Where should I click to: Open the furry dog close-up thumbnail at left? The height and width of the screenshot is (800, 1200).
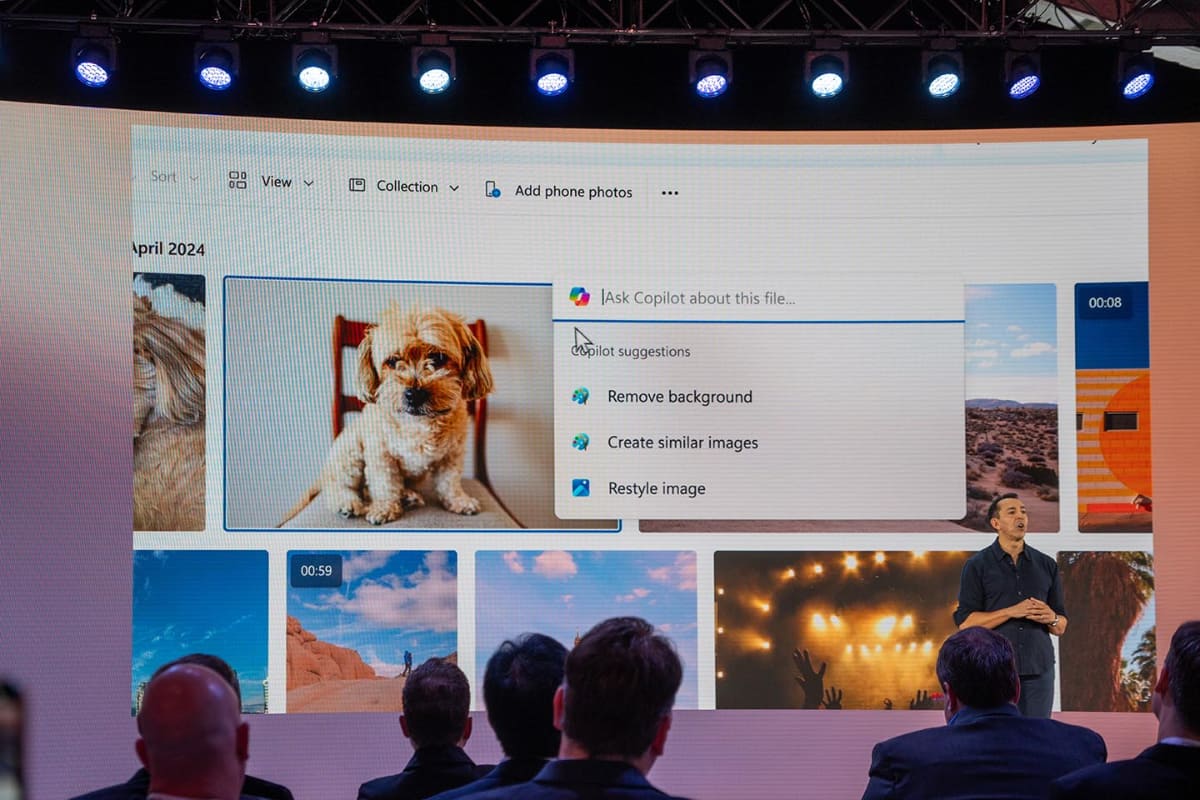coord(169,401)
